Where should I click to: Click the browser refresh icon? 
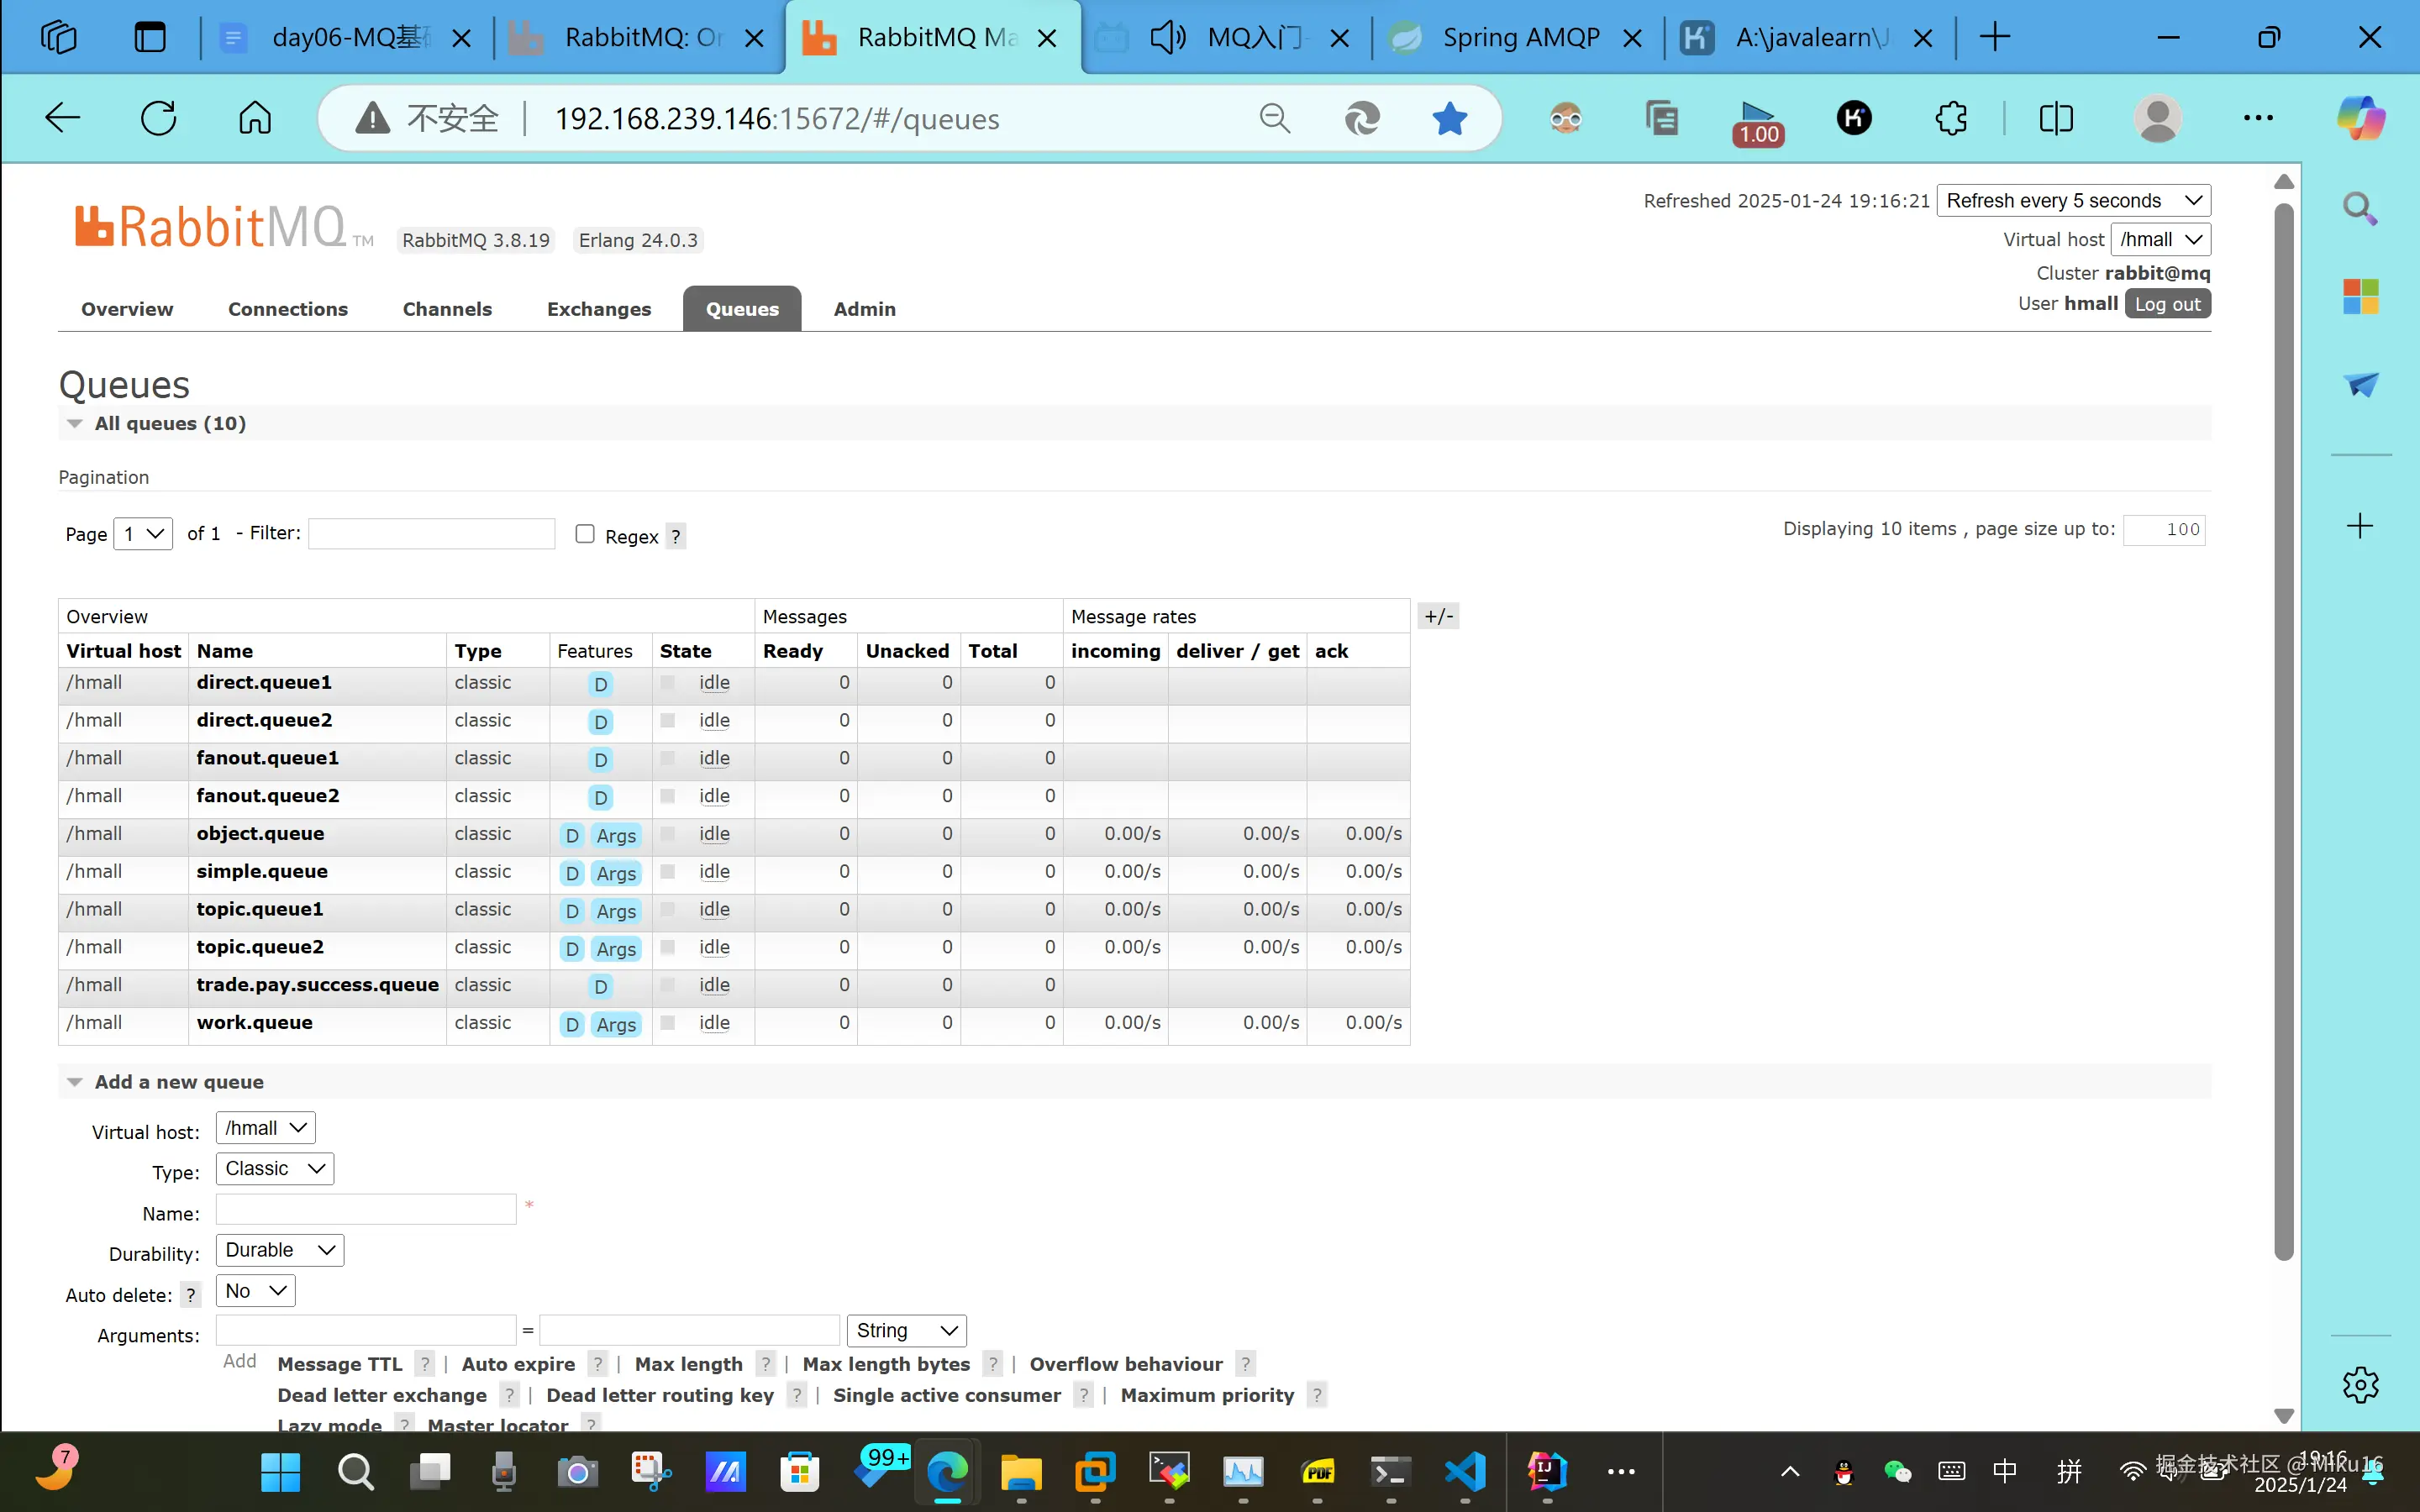coord(158,118)
